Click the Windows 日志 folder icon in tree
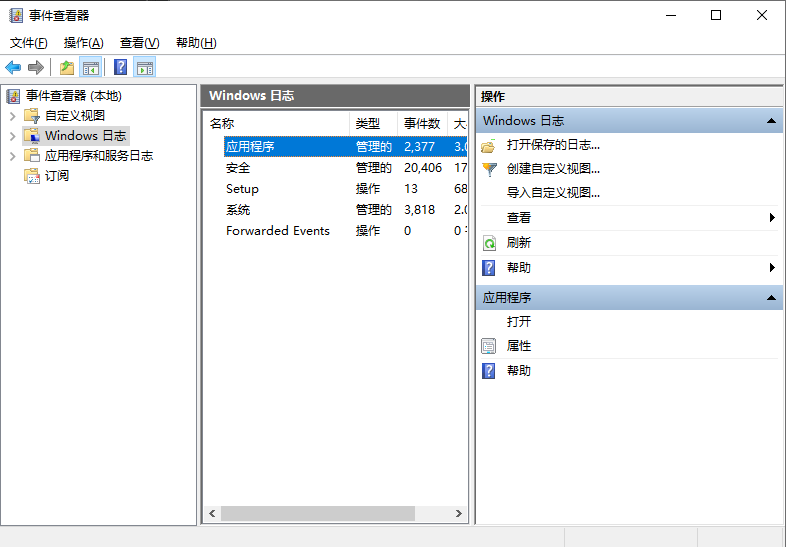786x547 pixels. click(32, 136)
